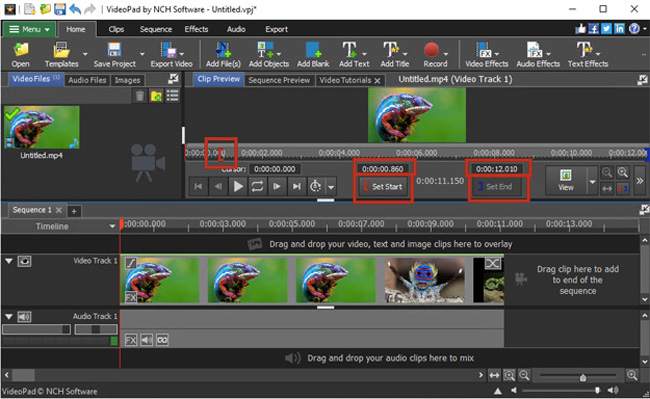Click the start time field 0:00:00.860
Screen dimensions: 650x399
click(x=382, y=169)
